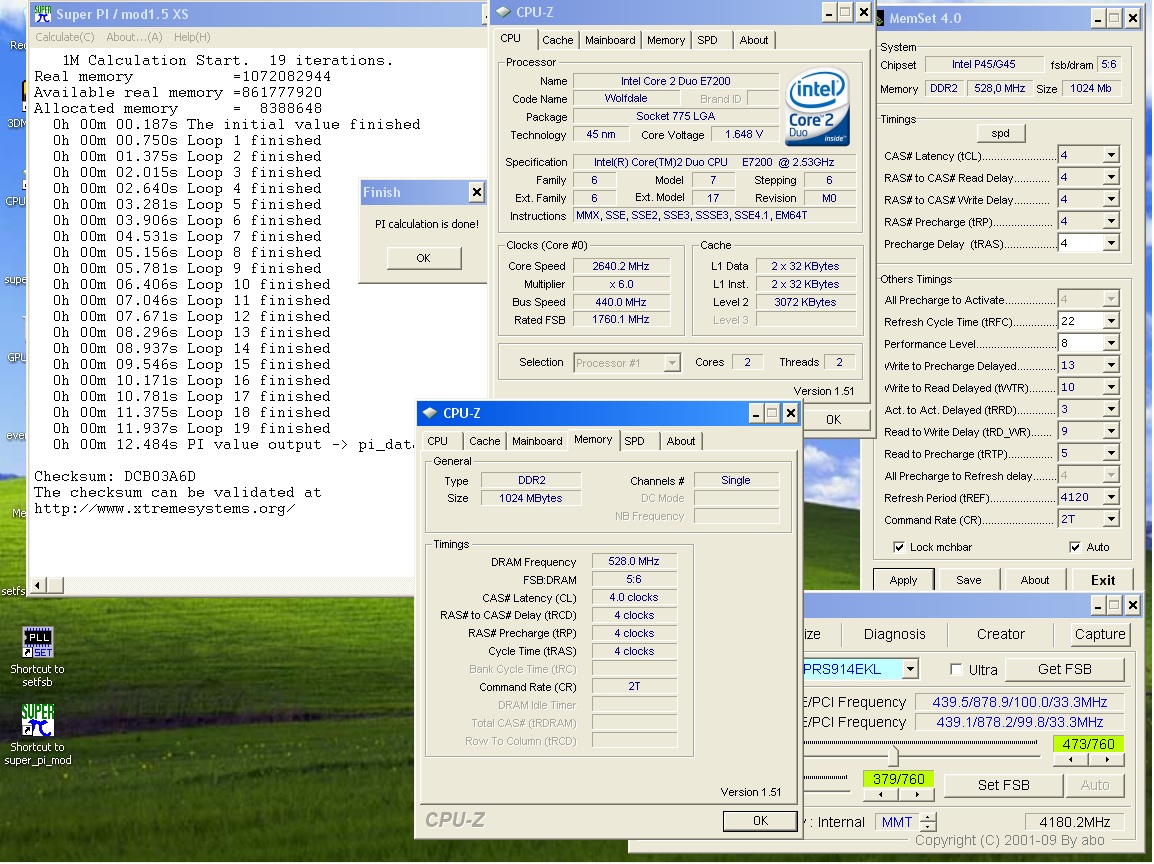Toggle the Lock mchbar checkbox
Viewport: 1154px width, 864px height.
coord(899,547)
